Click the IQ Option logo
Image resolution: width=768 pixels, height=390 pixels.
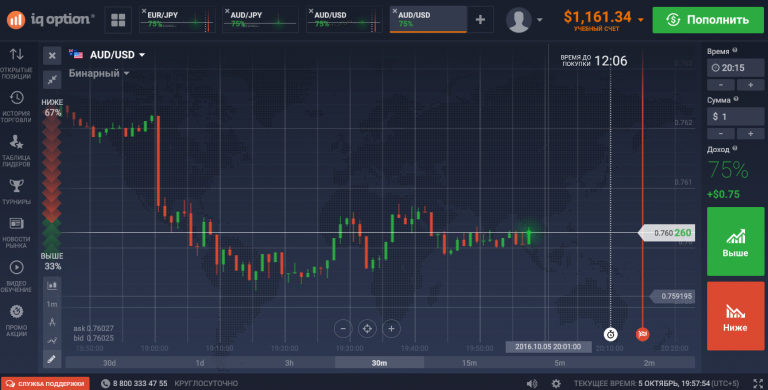coord(50,20)
